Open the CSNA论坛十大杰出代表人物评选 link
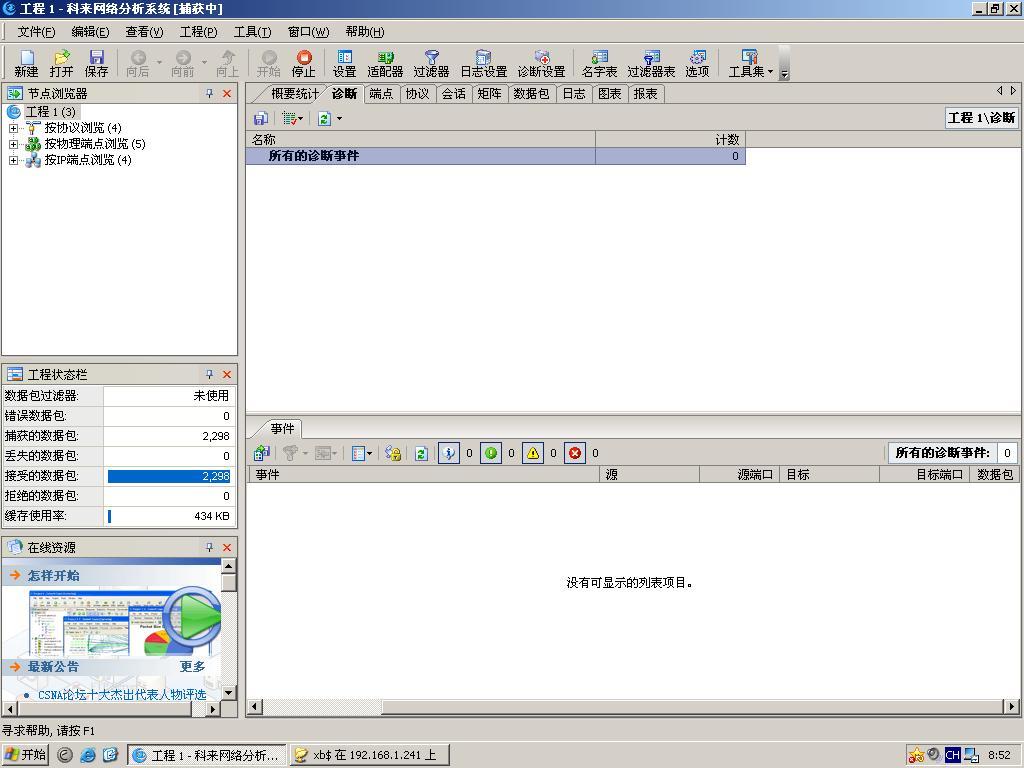This screenshot has height=768, width=1024. (x=122, y=694)
